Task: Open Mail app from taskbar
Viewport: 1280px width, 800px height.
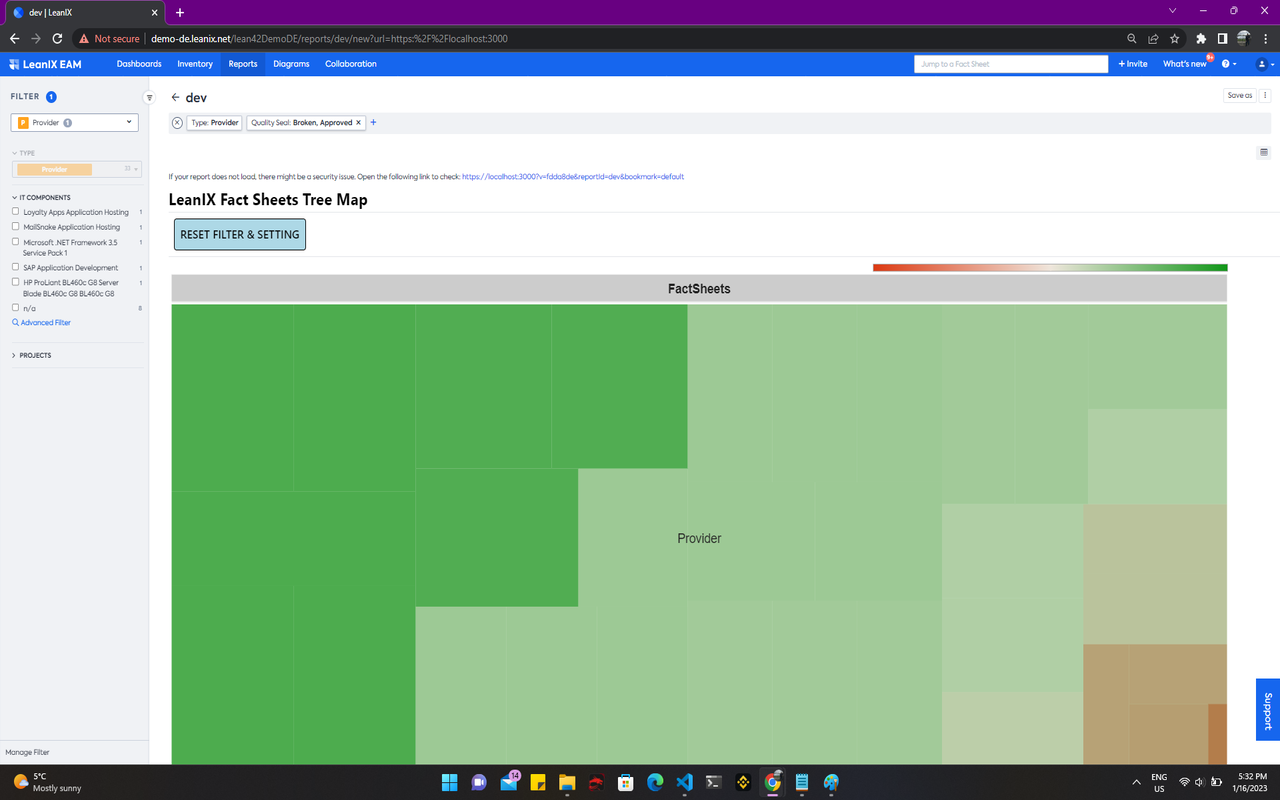Action: point(509,782)
